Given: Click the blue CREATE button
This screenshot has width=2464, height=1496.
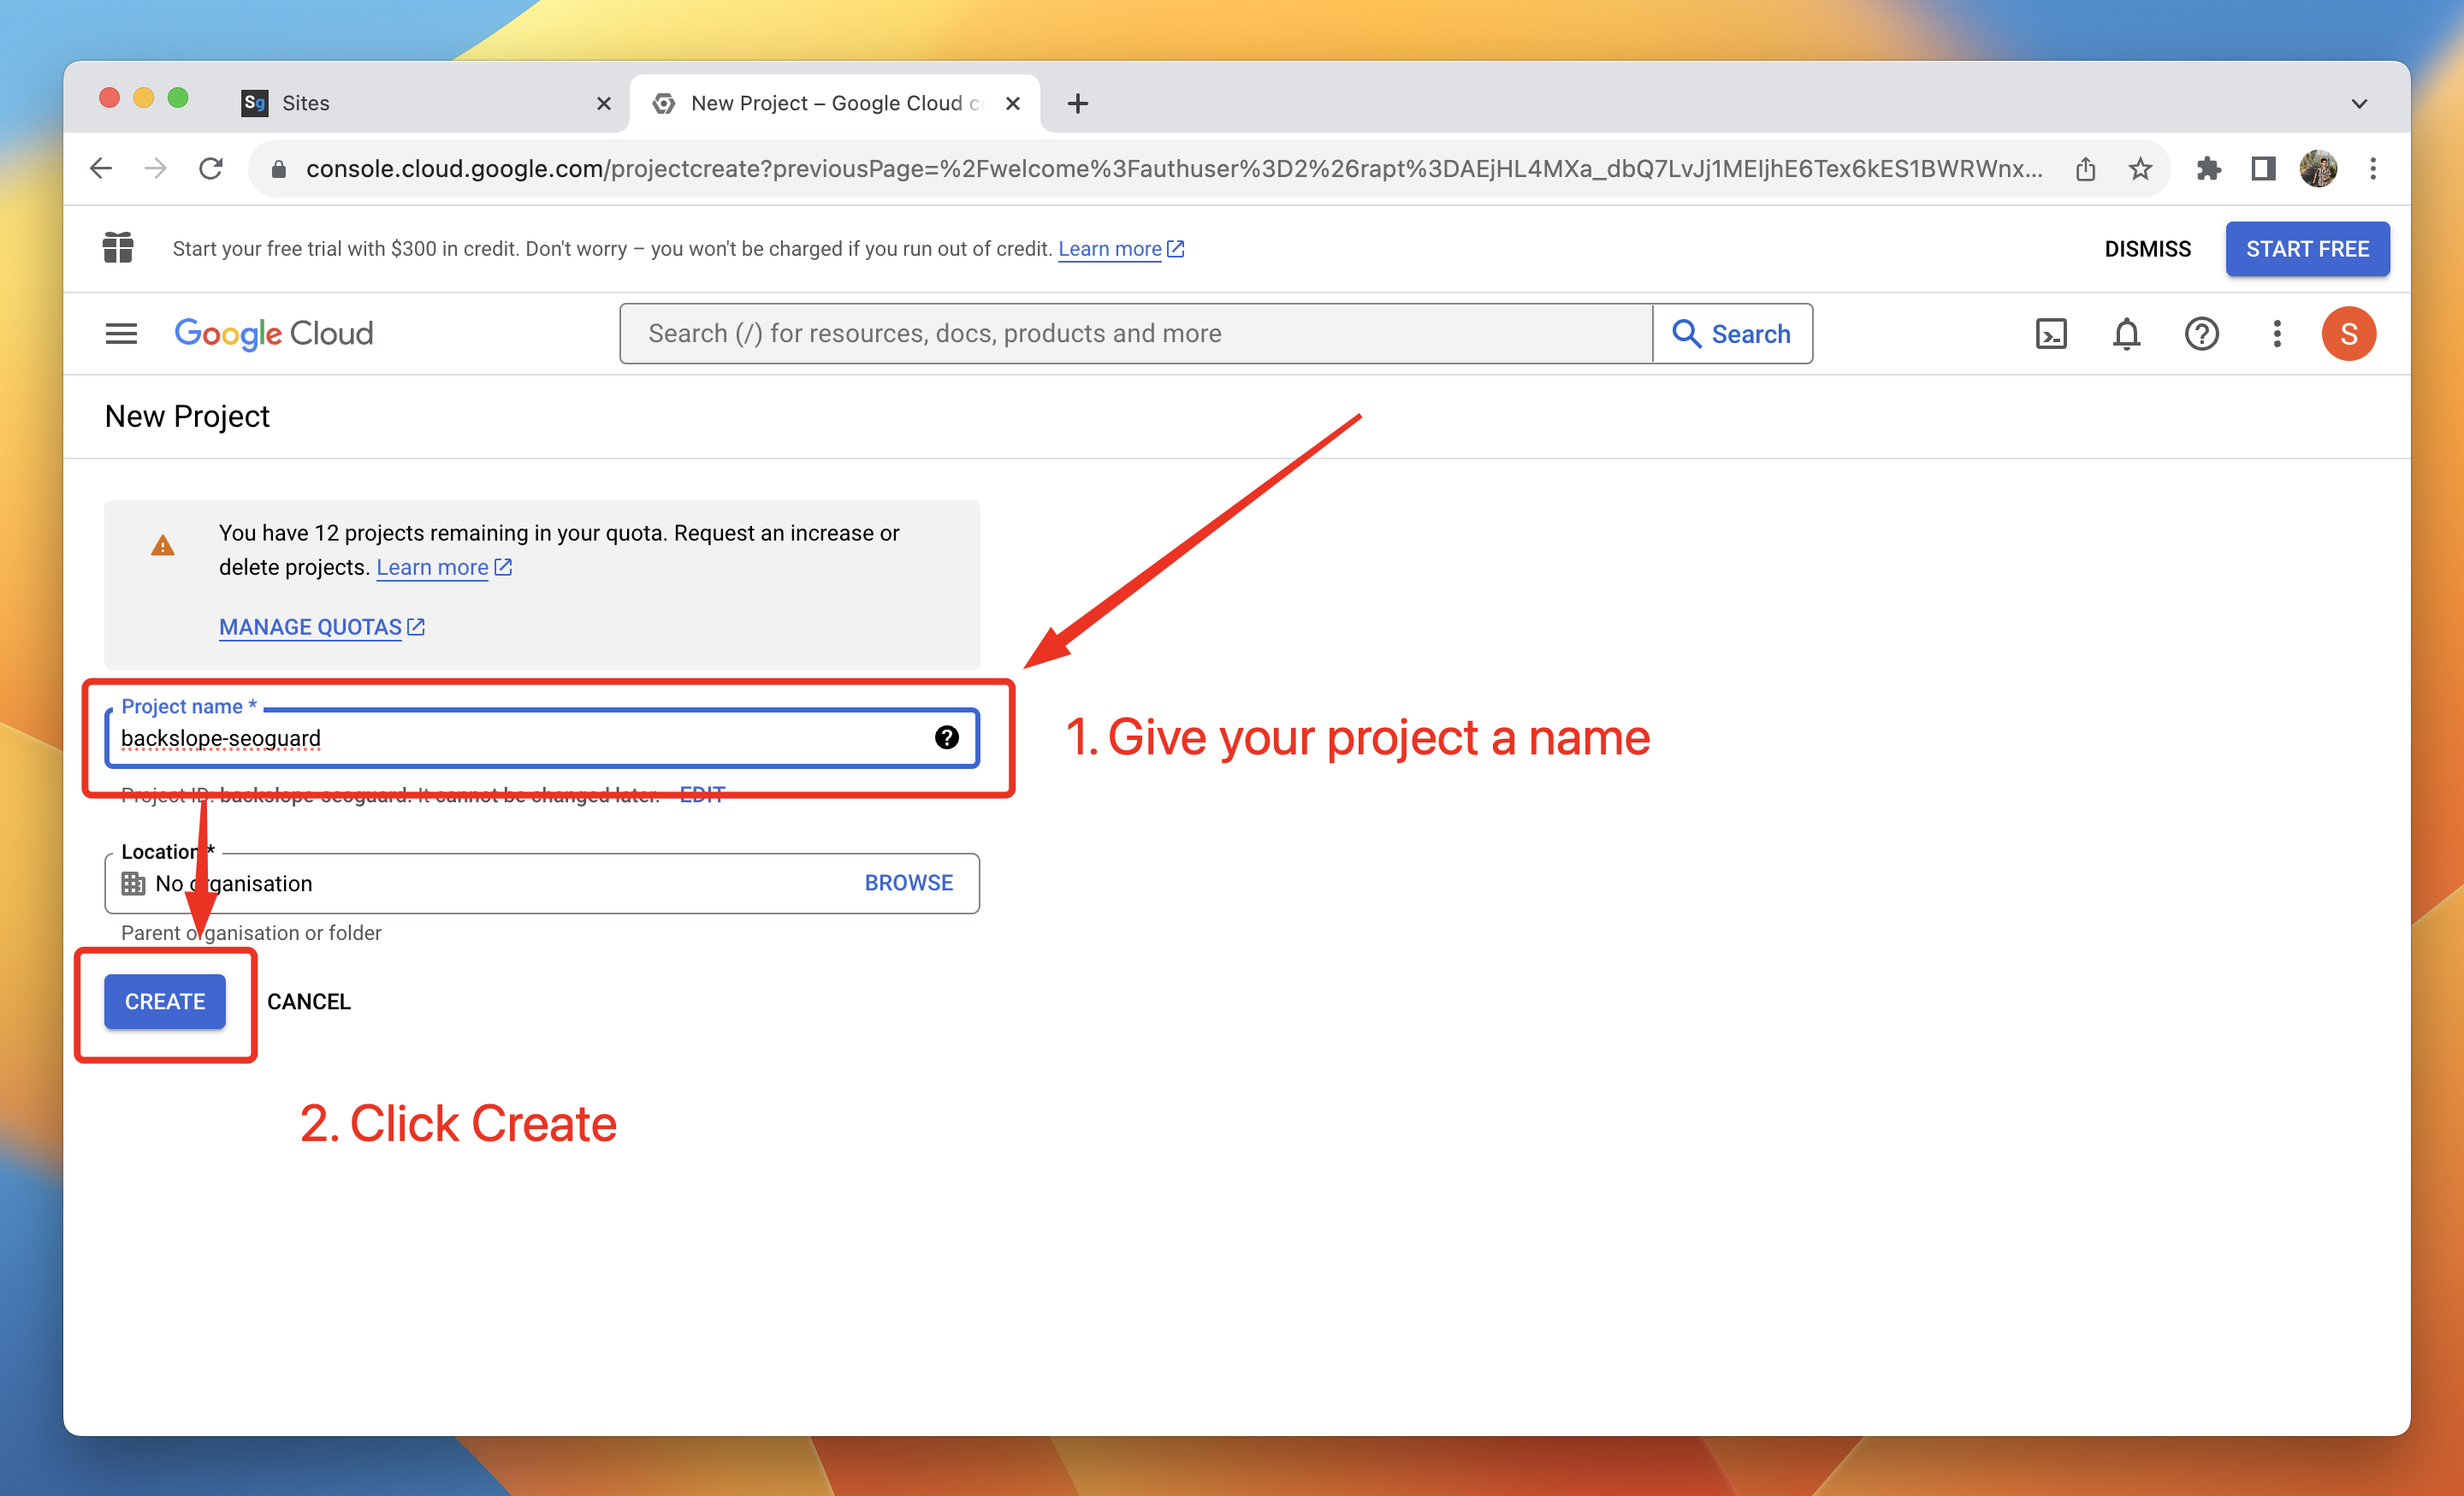Looking at the screenshot, I should (x=165, y=1001).
